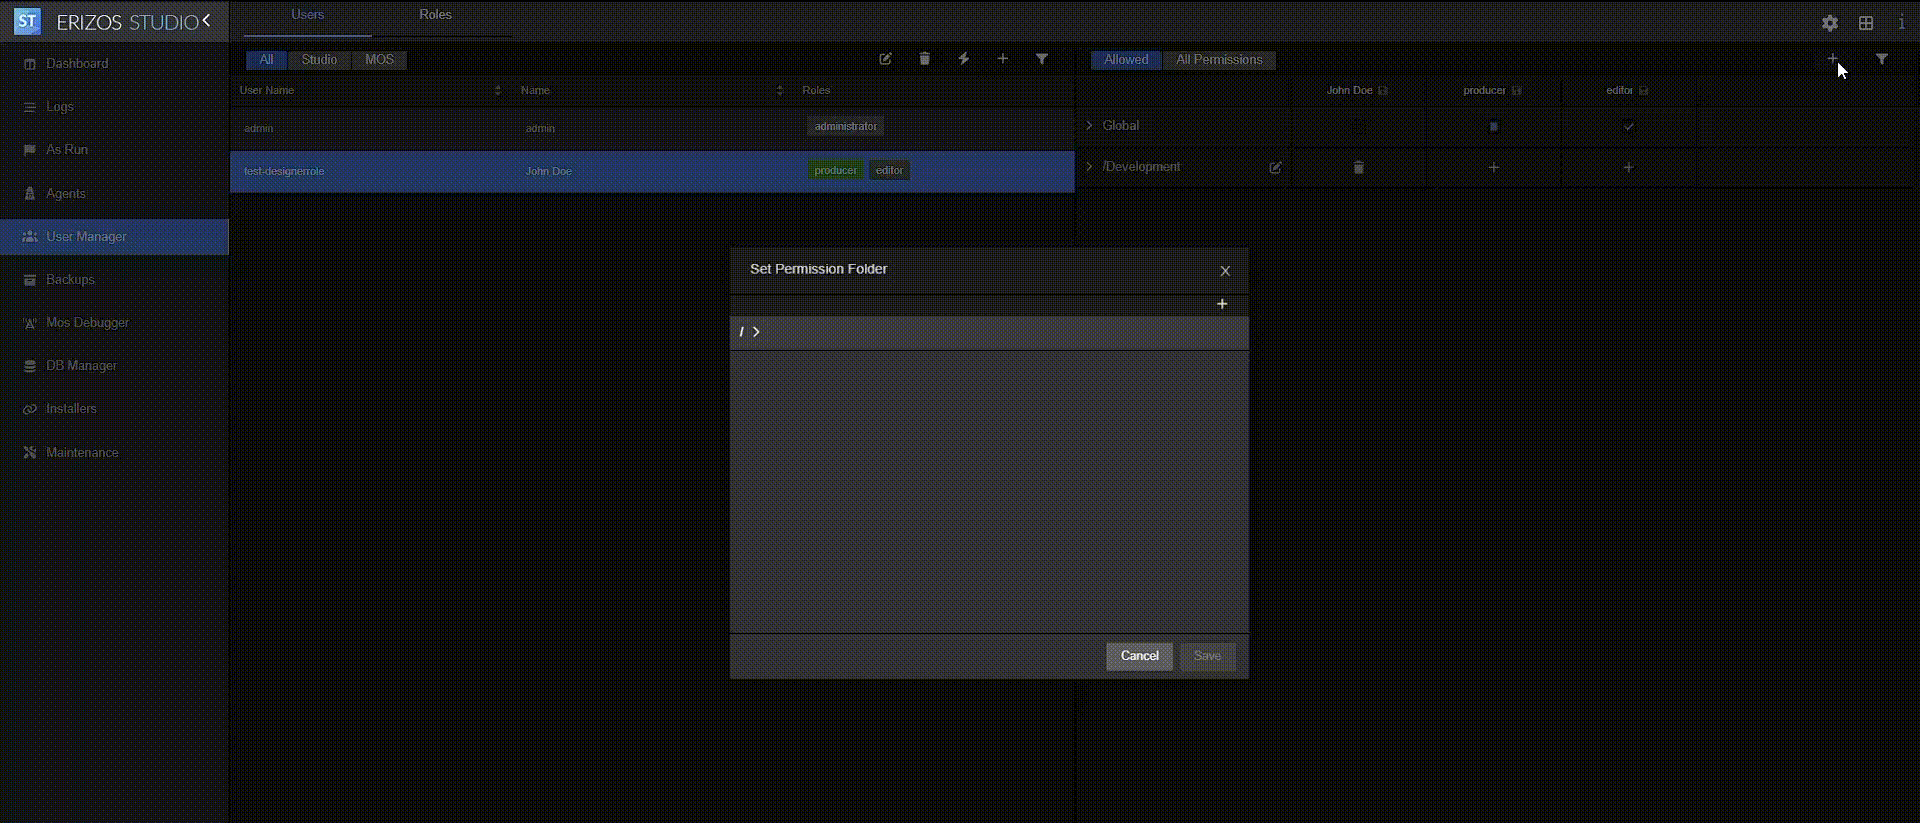The image size is (1920, 823).
Task: Click the add folder plus icon in dialog
Action: pos(1222,304)
